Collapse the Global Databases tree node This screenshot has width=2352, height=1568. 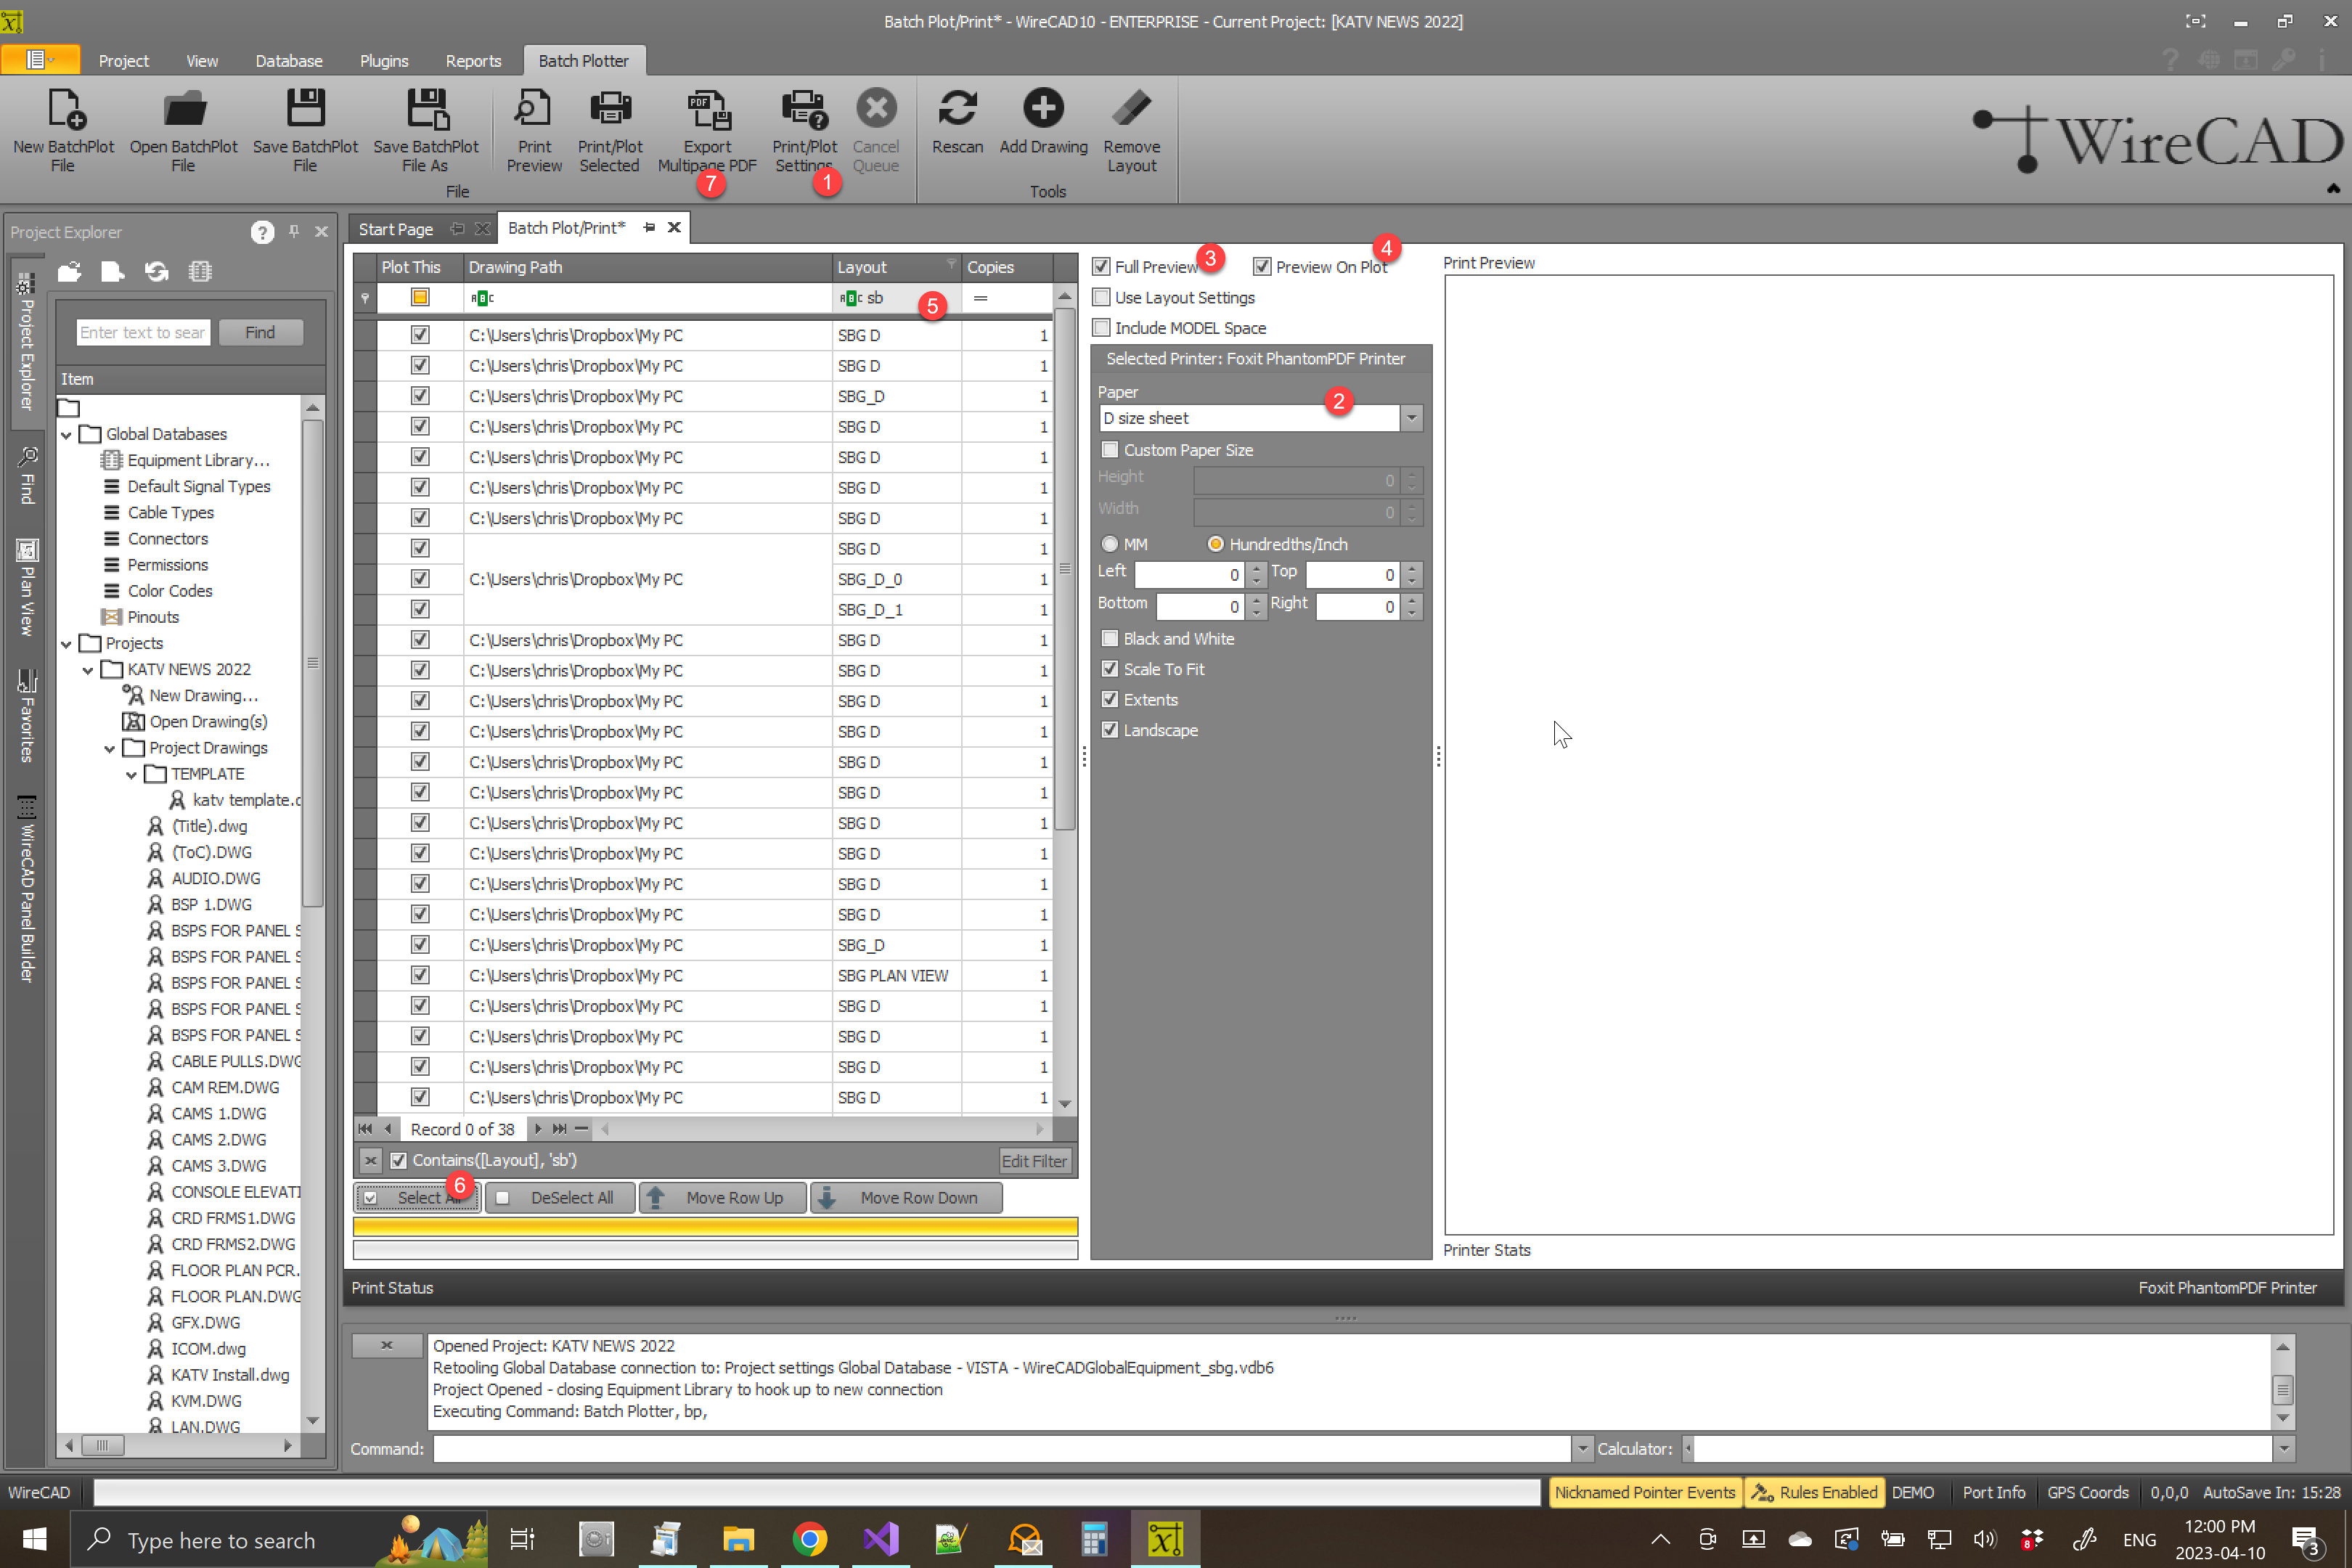coord(67,434)
